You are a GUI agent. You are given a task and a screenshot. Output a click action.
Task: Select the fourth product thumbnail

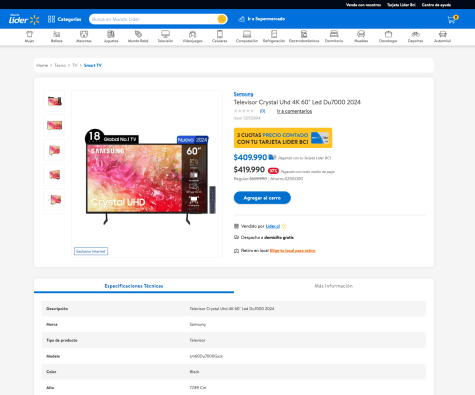[54, 175]
